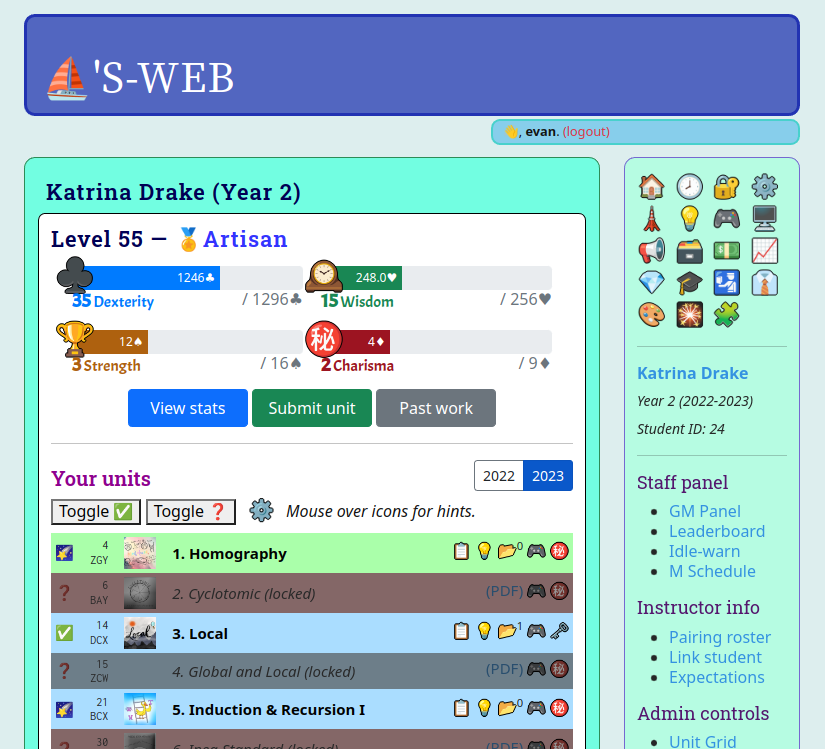Open the green puzzle piece icon
Viewport: 825px width, 749px height.
(x=726, y=315)
